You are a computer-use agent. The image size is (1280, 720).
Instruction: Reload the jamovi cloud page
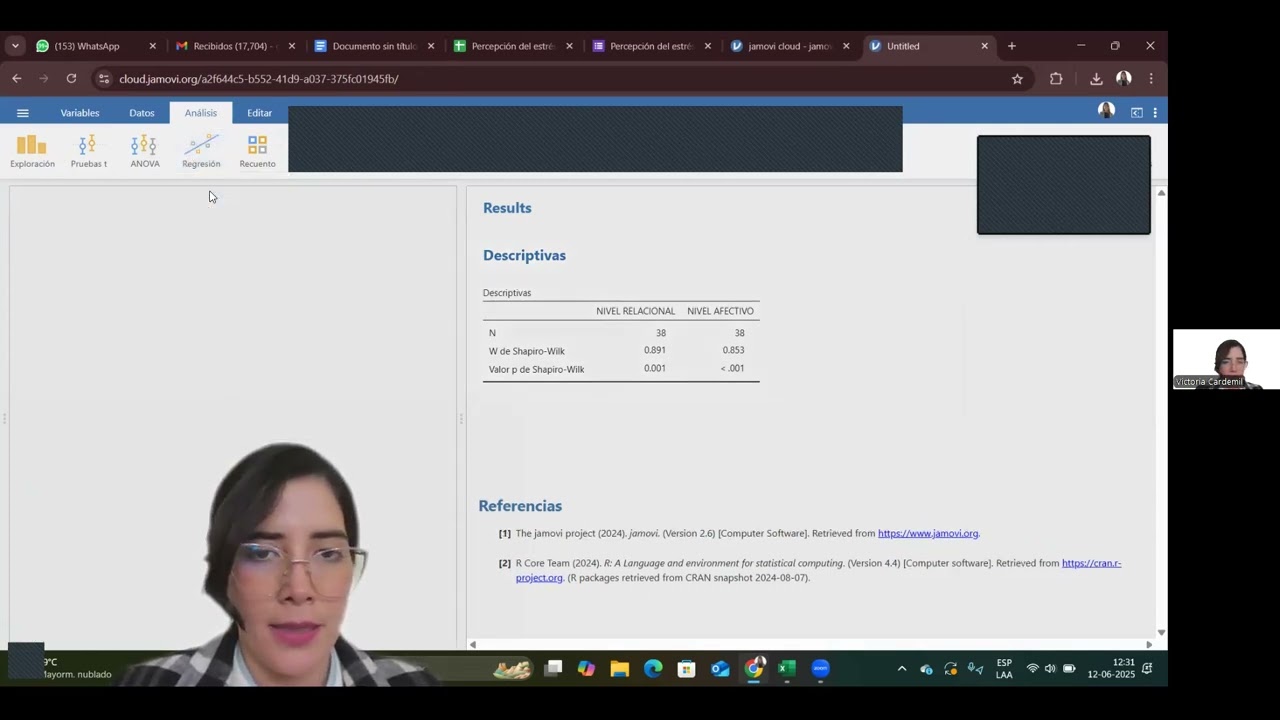pos(71,78)
